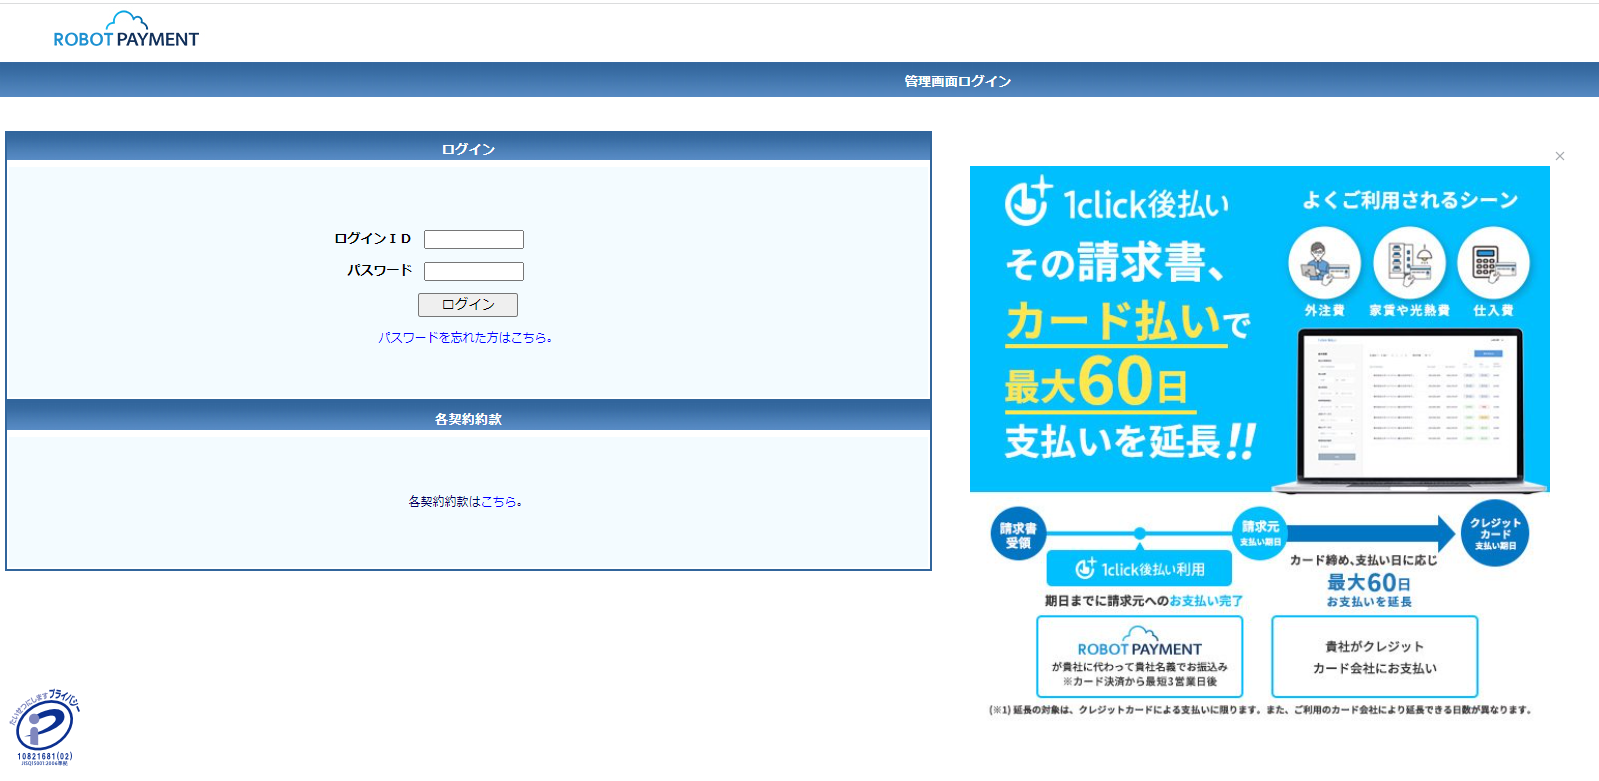Click the カード払いで headline text
Viewport: 1599px width, 781px height.
(x=1128, y=322)
